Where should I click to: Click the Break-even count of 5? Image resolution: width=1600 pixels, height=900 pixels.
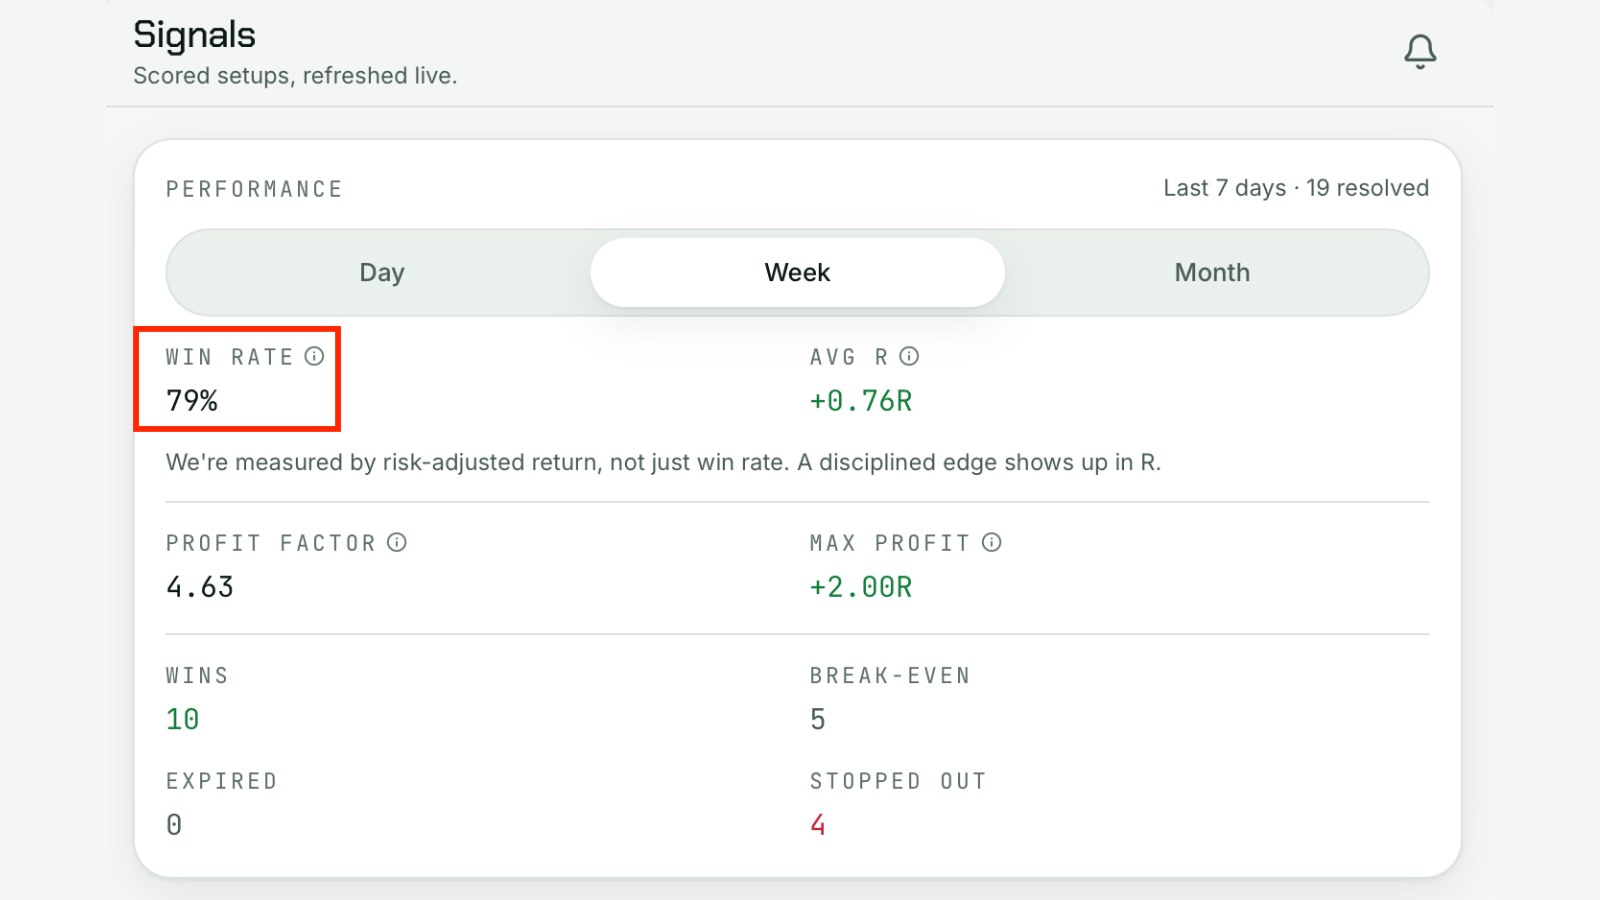pos(818,719)
